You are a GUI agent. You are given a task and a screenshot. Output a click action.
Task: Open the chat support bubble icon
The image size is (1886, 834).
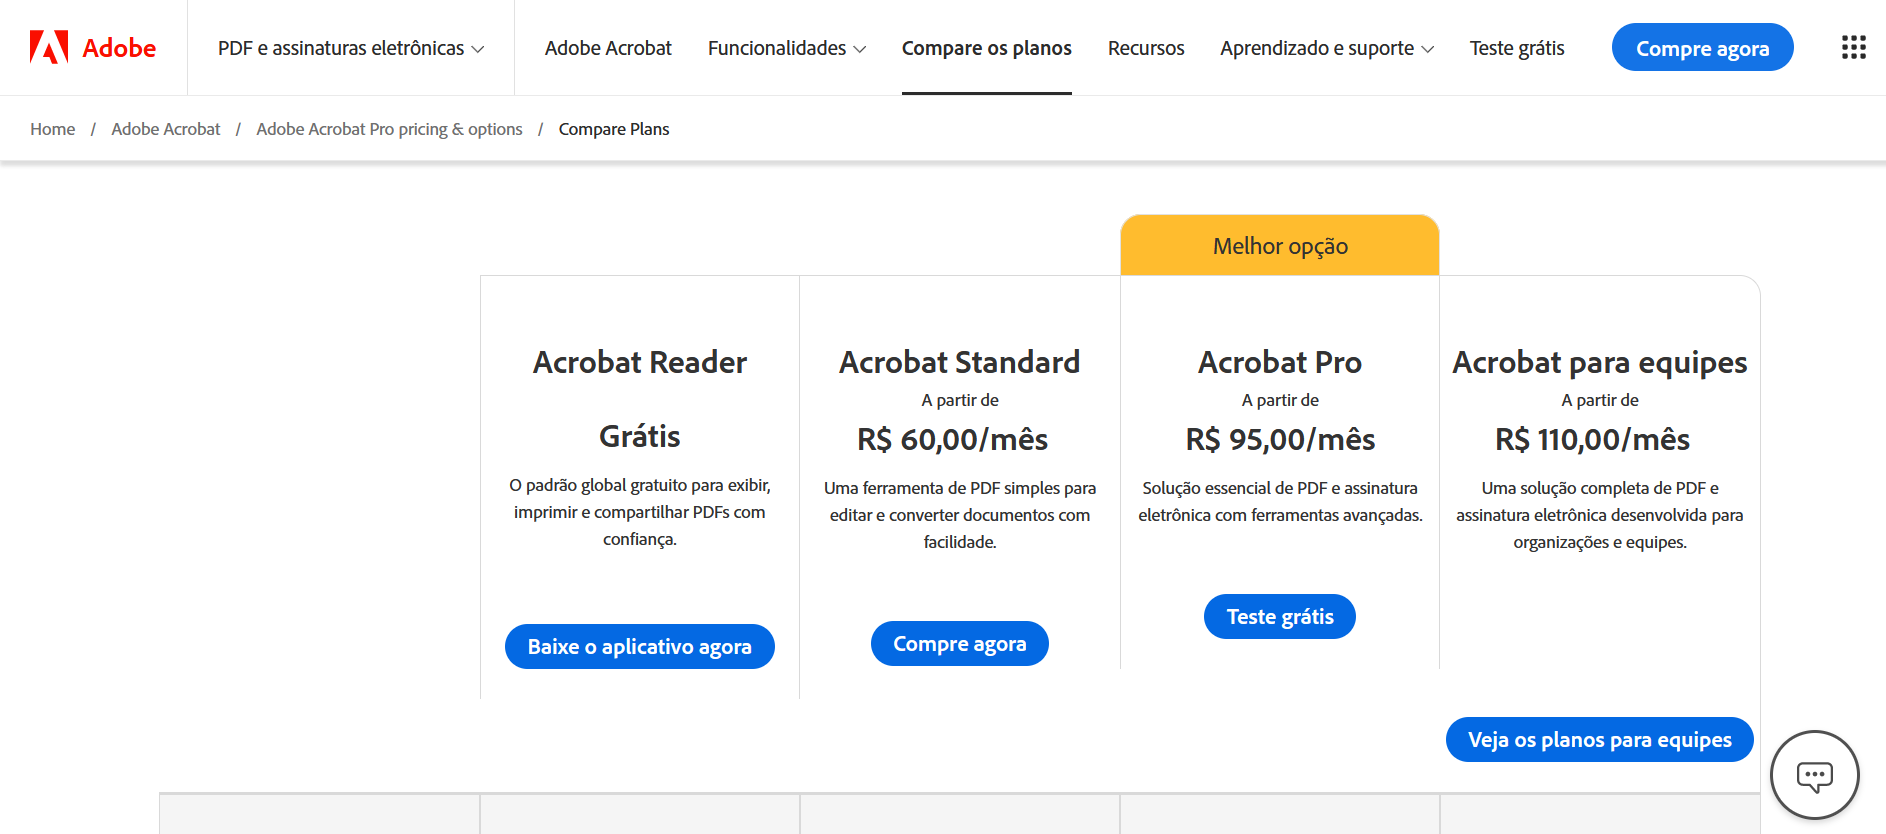[1815, 775]
